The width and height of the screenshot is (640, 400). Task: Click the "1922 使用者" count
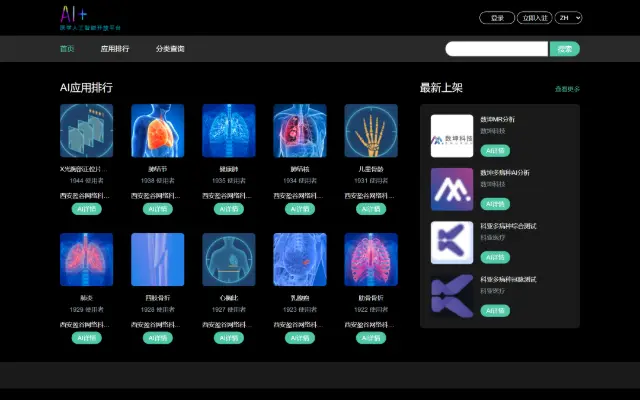[x=371, y=309]
